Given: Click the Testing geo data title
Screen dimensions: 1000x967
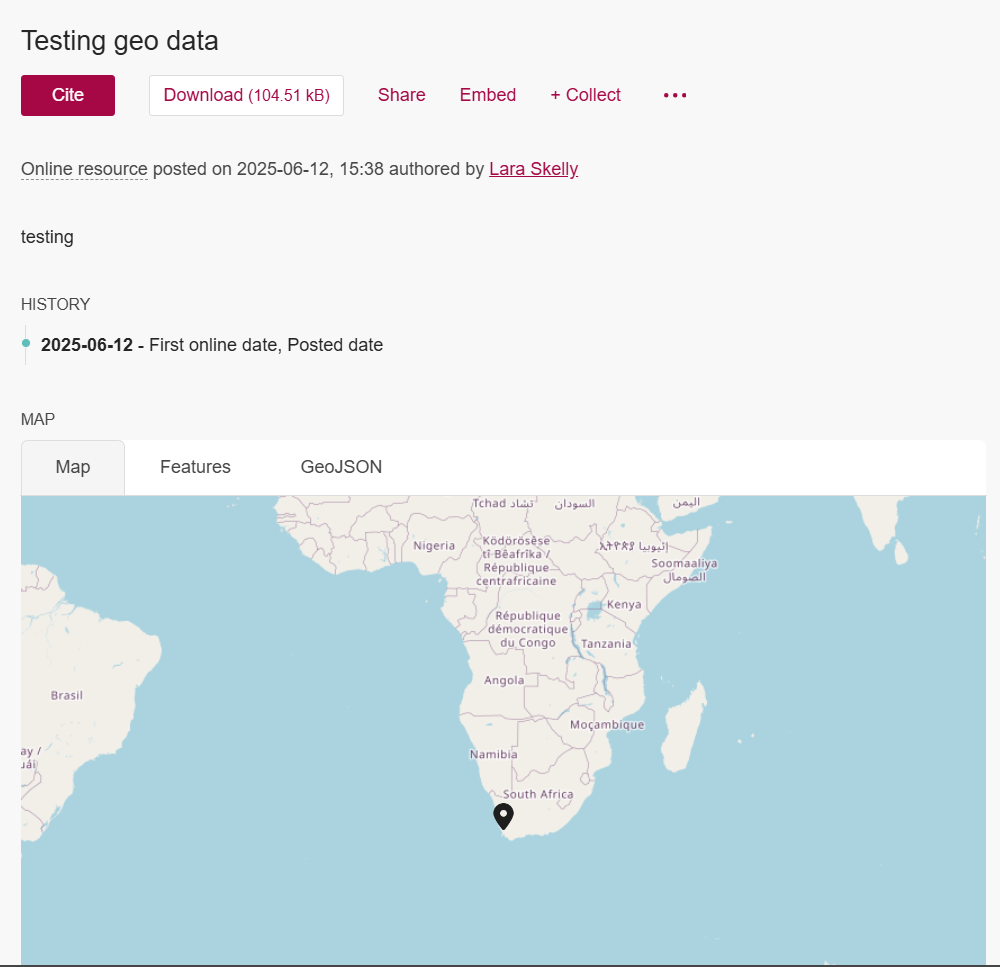Looking at the screenshot, I should 120,41.
